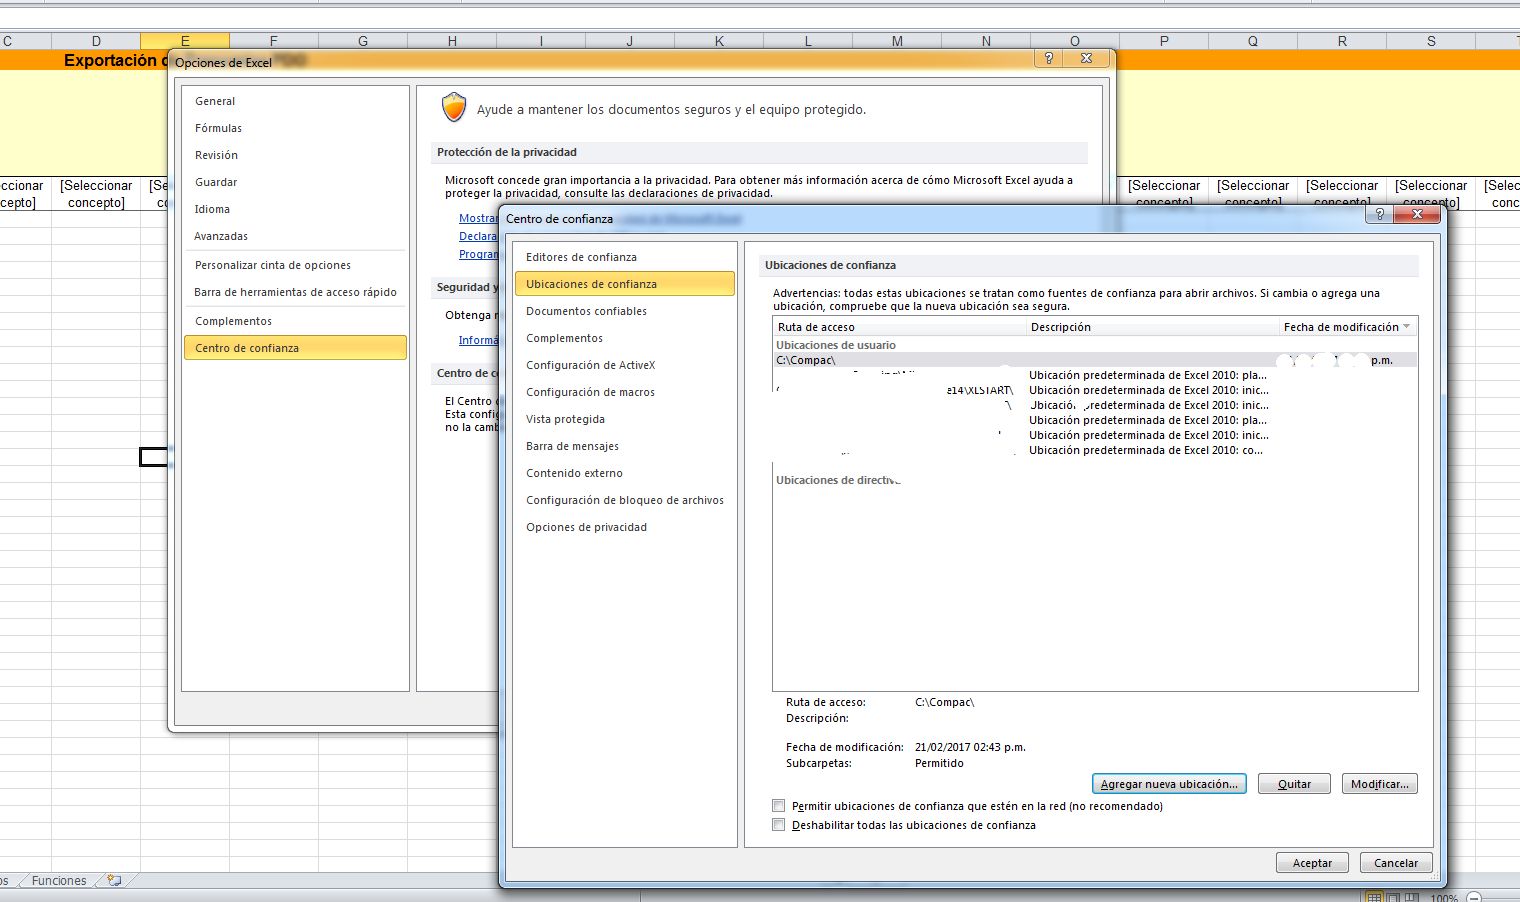
Task: Sort the list by Descripción column
Action: (x=1153, y=327)
